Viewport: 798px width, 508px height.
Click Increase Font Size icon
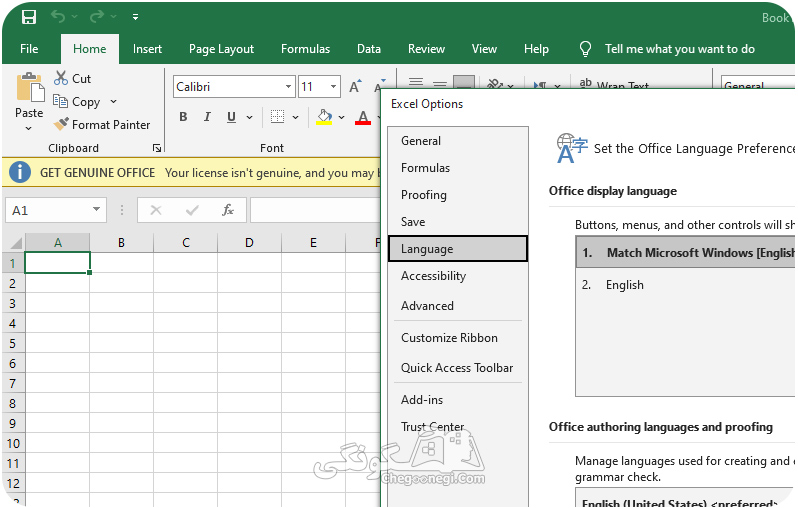356,87
